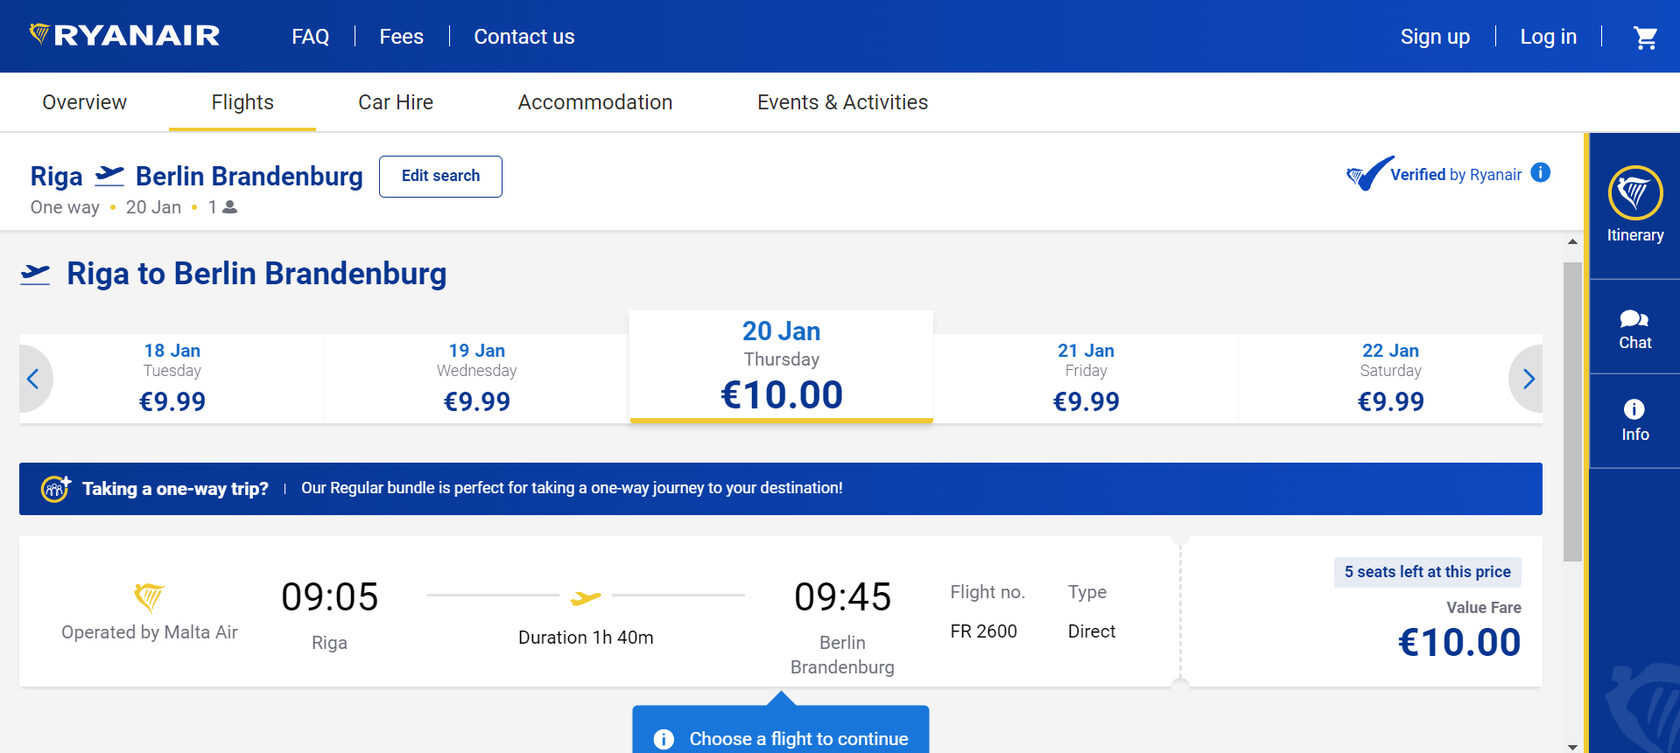The image size is (1680, 753).
Task: Open the Fees link in header
Action: tap(401, 37)
